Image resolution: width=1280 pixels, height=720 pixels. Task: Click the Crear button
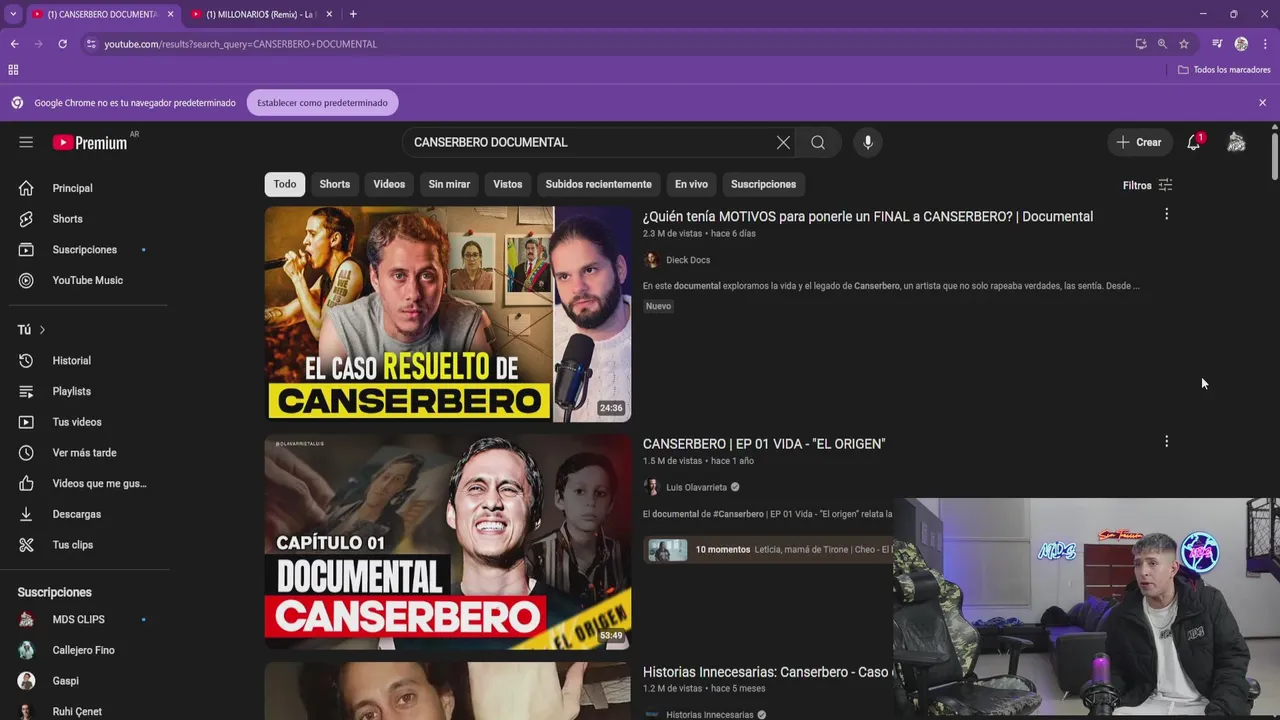tap(1139, 142)
